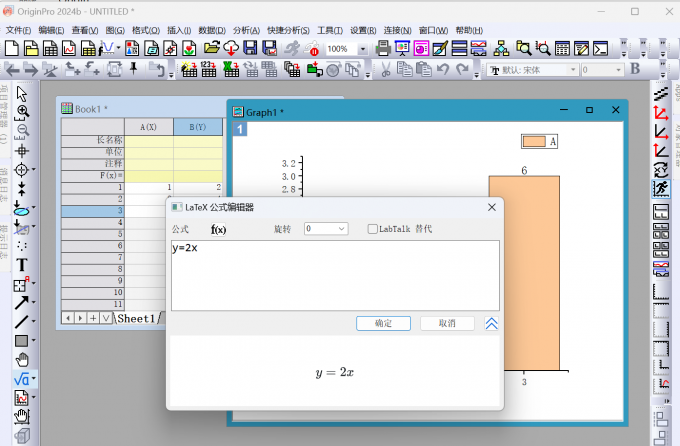Image resolution: width=680 pixels, height=446 pixels.
Task: Close the LaTeX formula editor dialog
Action: pyautogui.click(x=491, y=207)
